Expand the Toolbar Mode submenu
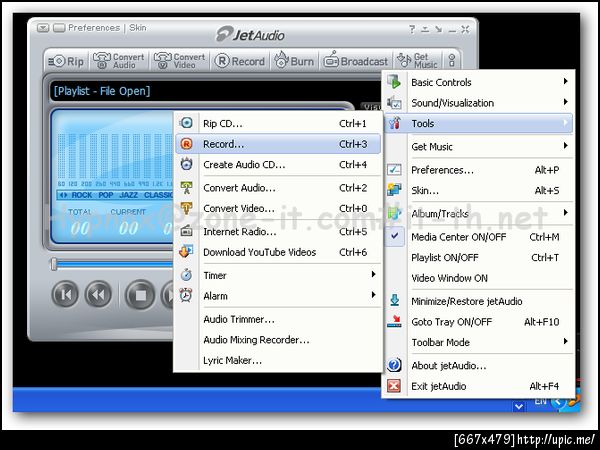The height and width of the screenshot is (450, 600). tap(566, 342)
